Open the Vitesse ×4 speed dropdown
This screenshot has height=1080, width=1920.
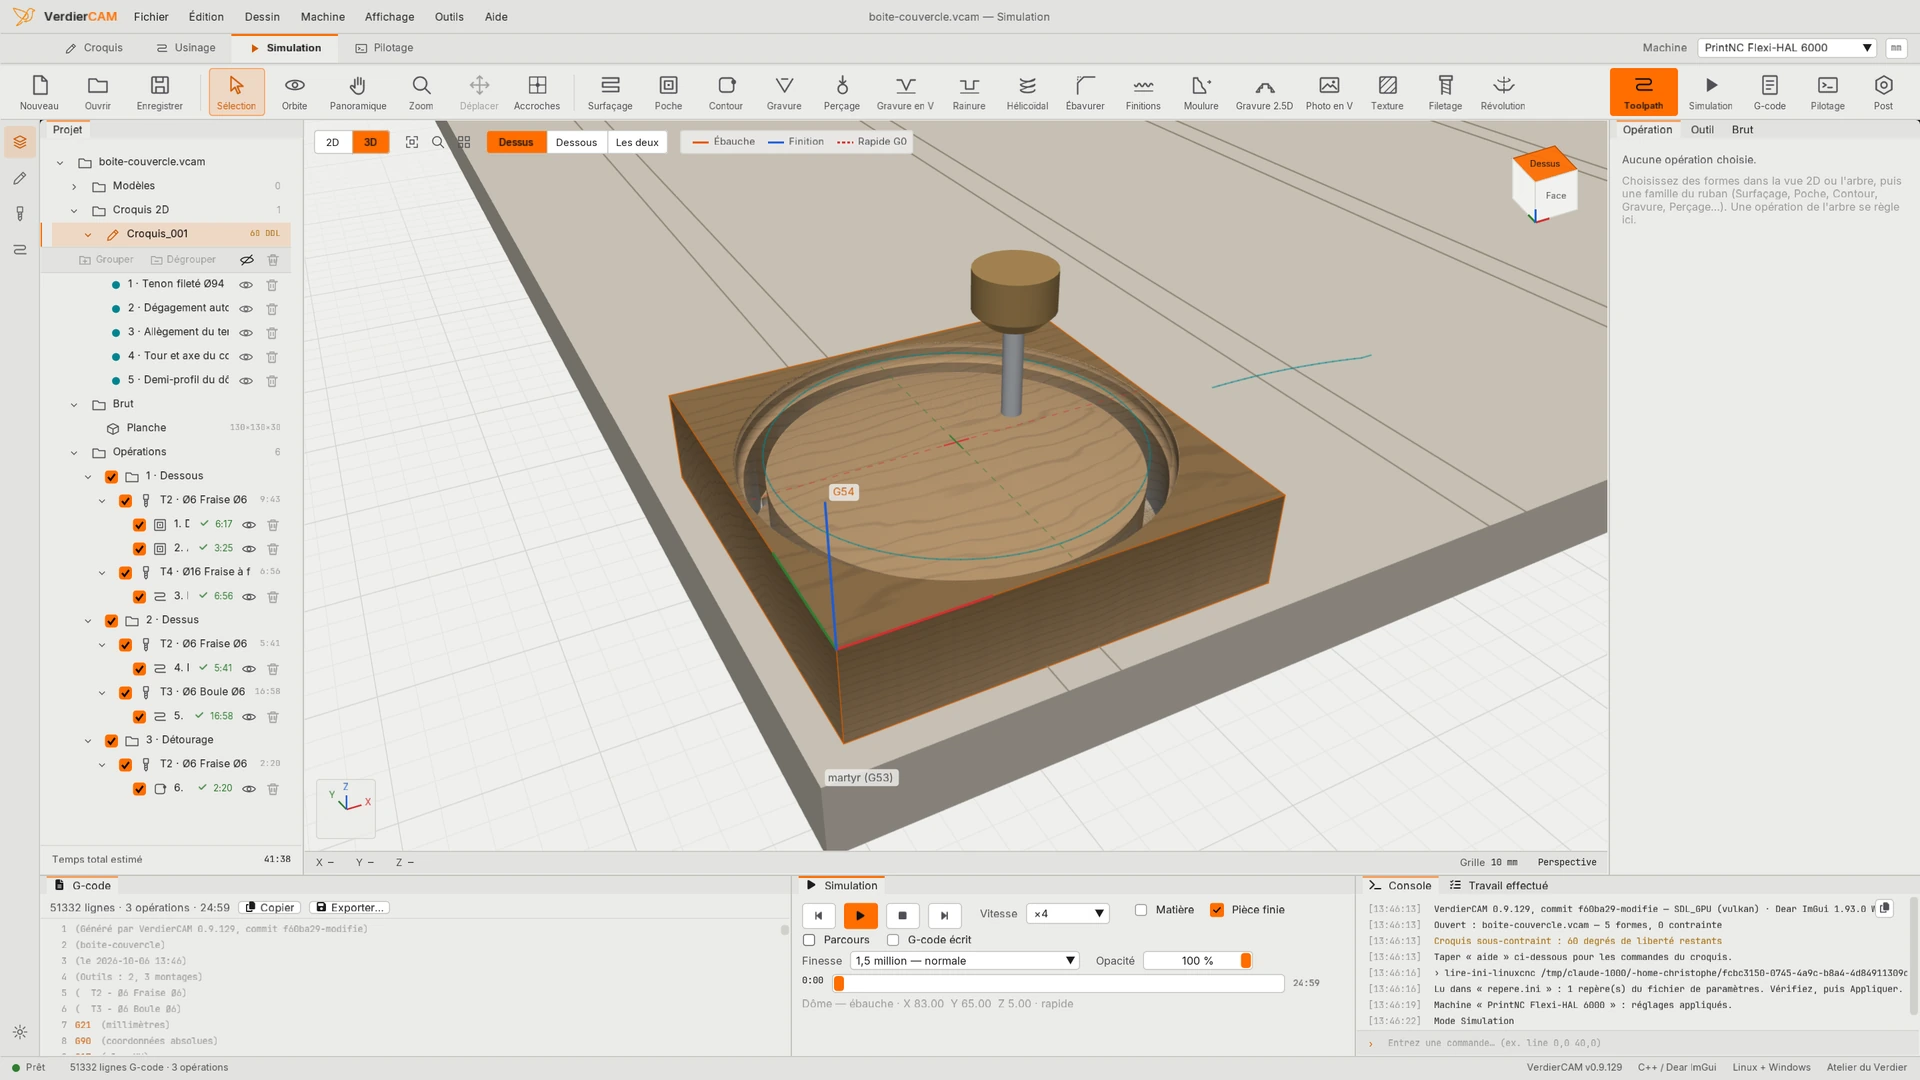tap(1068, 914)
